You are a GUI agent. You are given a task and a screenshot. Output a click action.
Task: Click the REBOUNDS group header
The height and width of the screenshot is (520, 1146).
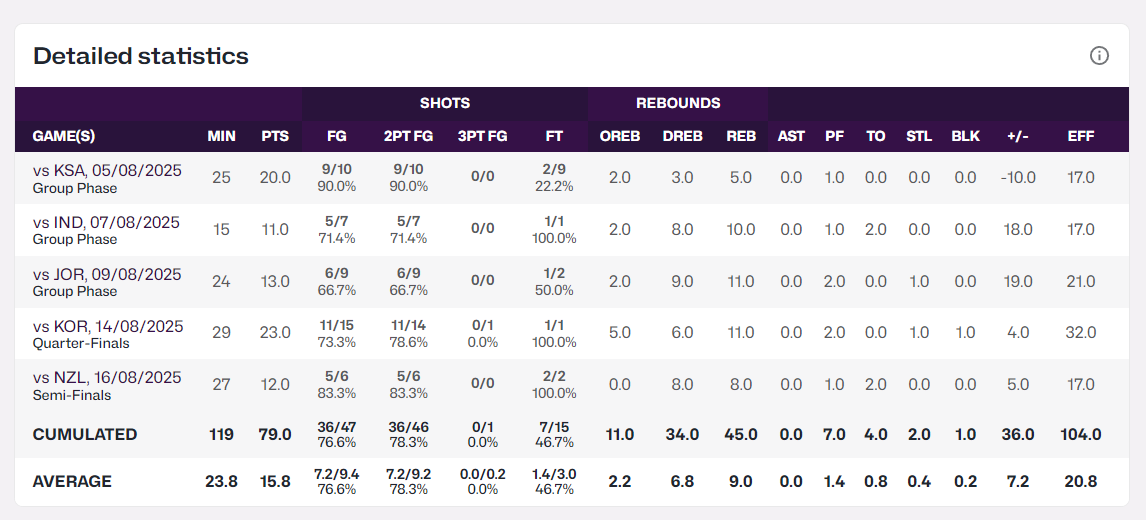(678, 103)
